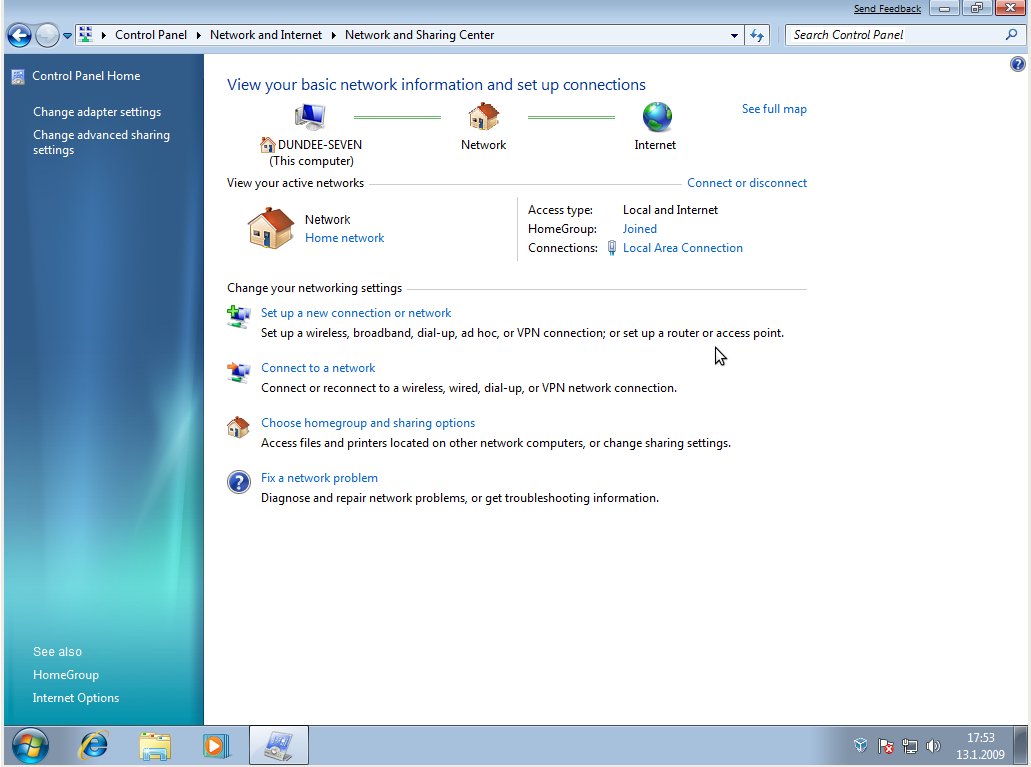This screenshot has height=767, width=1031.
Task: Click the Set up new connection icon
Action: point(239,316)
